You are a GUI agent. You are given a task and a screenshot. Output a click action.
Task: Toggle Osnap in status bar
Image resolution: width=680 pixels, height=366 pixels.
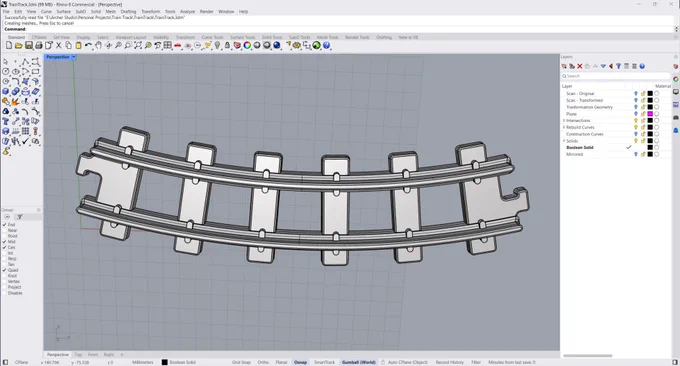[300, 362]
